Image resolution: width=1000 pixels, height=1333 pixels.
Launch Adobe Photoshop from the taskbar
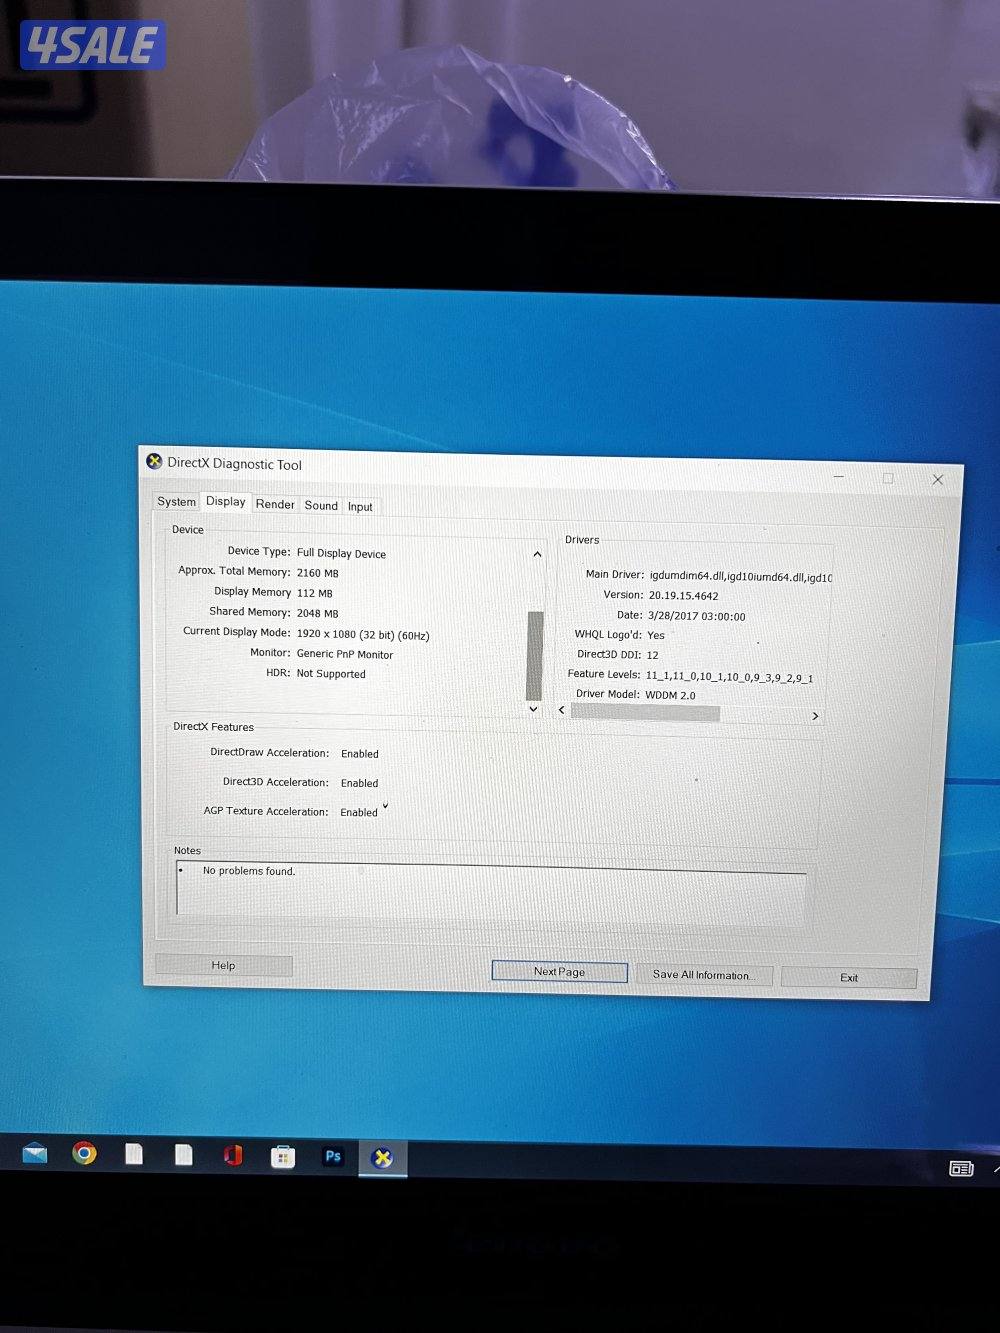334,1156
